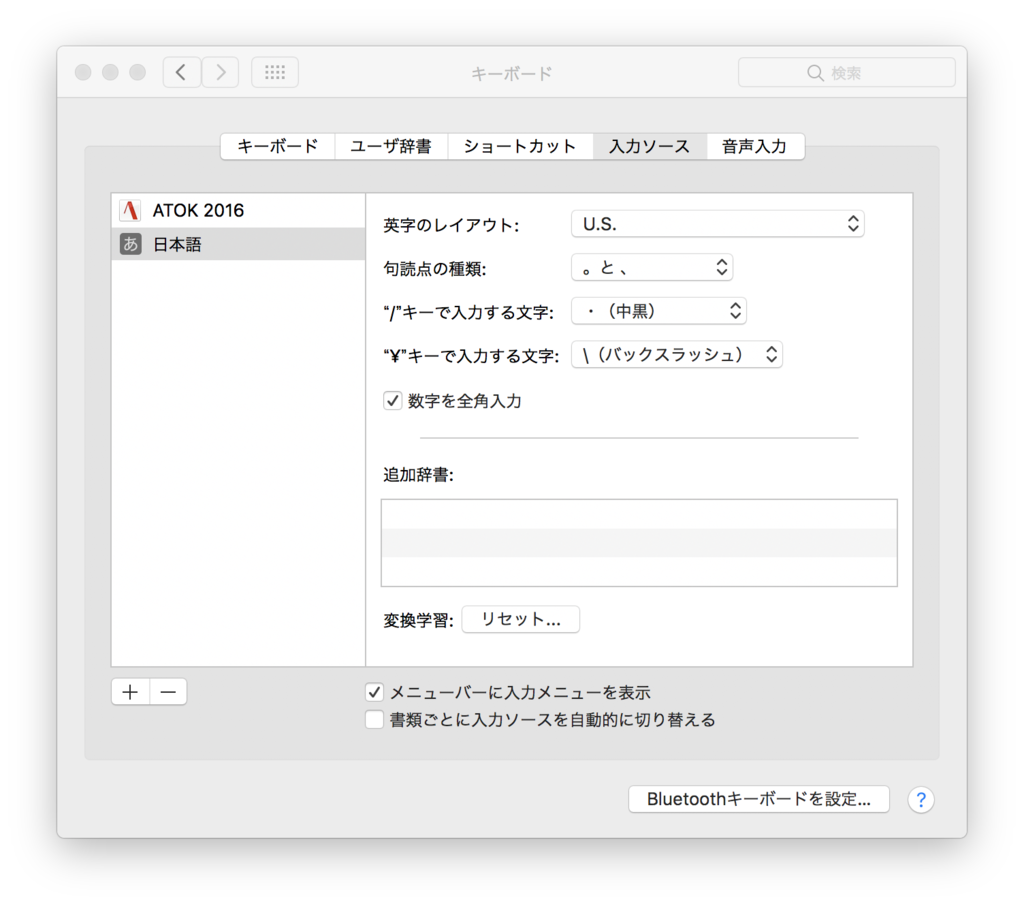1024x906 pixels.
Task: Switch to the 音声入力 tab
Action: (x=755, y=146)
